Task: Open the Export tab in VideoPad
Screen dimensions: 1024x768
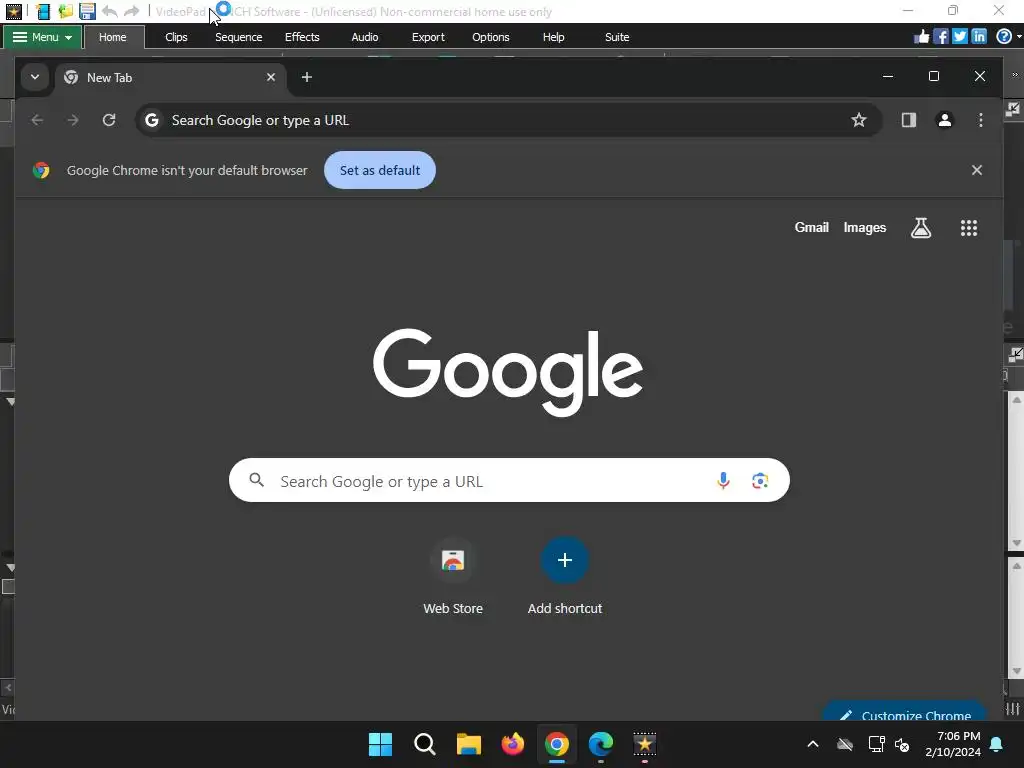Action: [x=428, y=37]
